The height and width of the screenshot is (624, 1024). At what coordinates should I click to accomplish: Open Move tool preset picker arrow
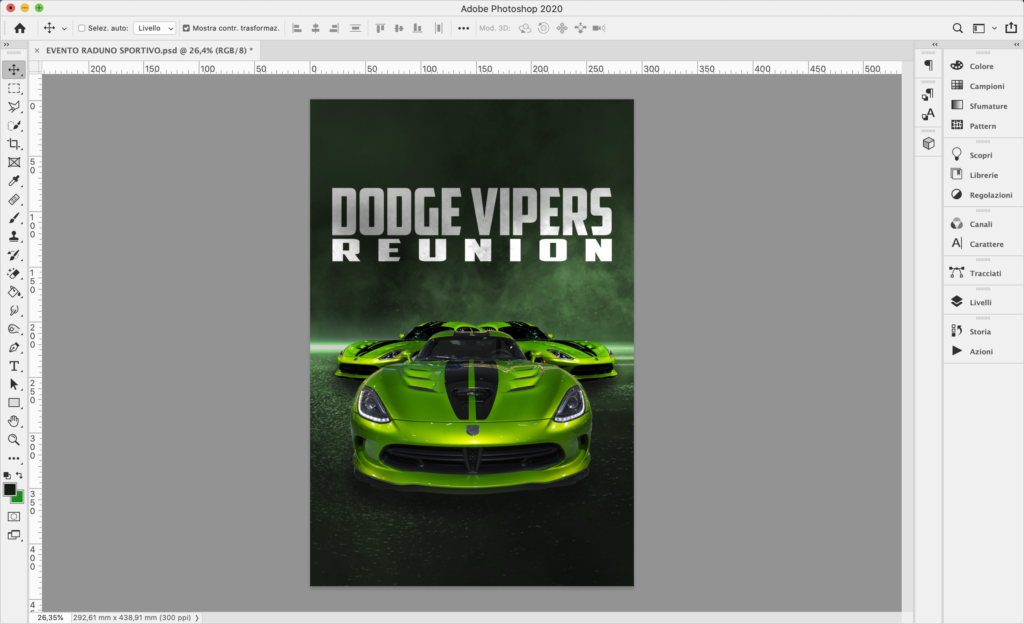(x=64, y=29)
